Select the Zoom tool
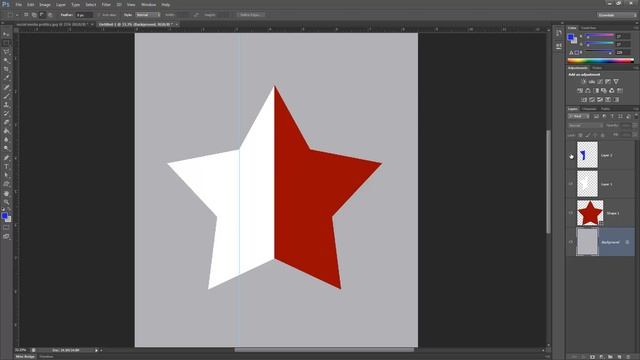Viewport: 640px width, 360px height. [x=6, y=202]
